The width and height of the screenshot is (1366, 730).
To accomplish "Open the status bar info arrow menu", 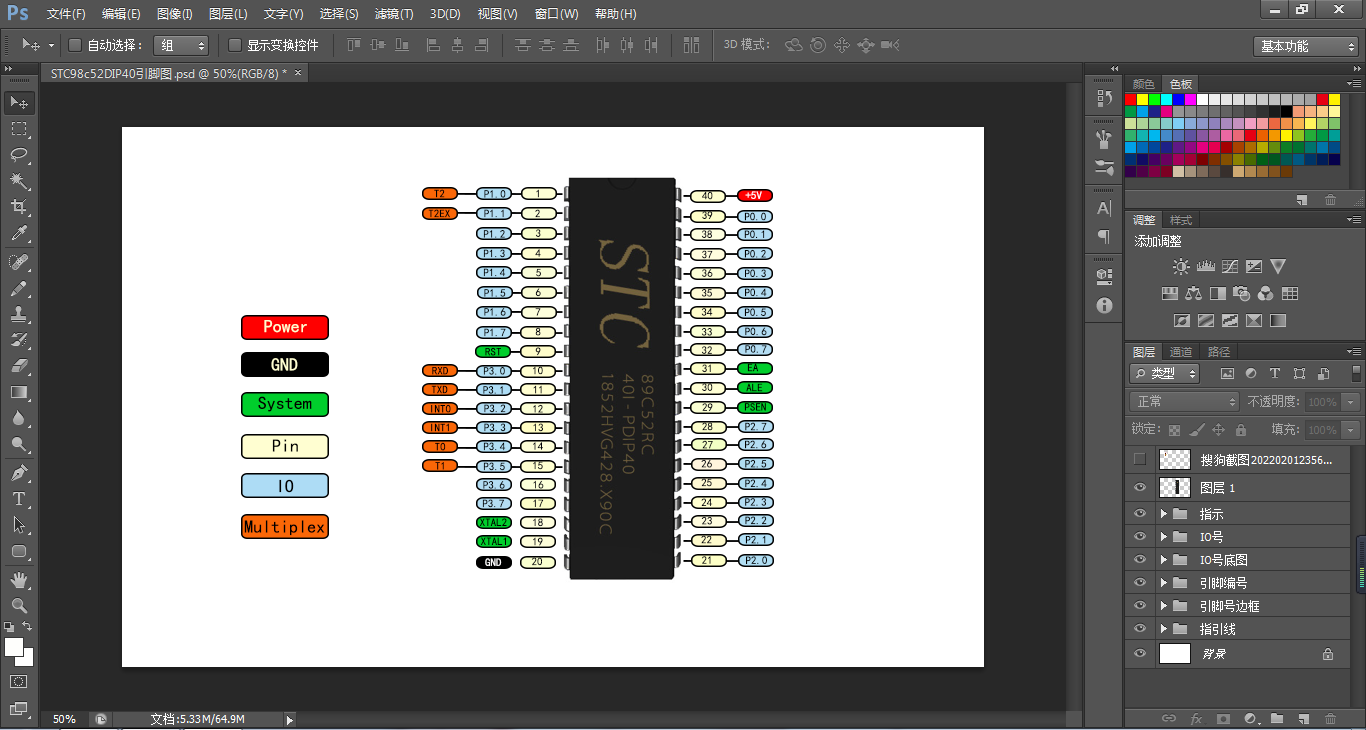I will (x=290, y=719).
